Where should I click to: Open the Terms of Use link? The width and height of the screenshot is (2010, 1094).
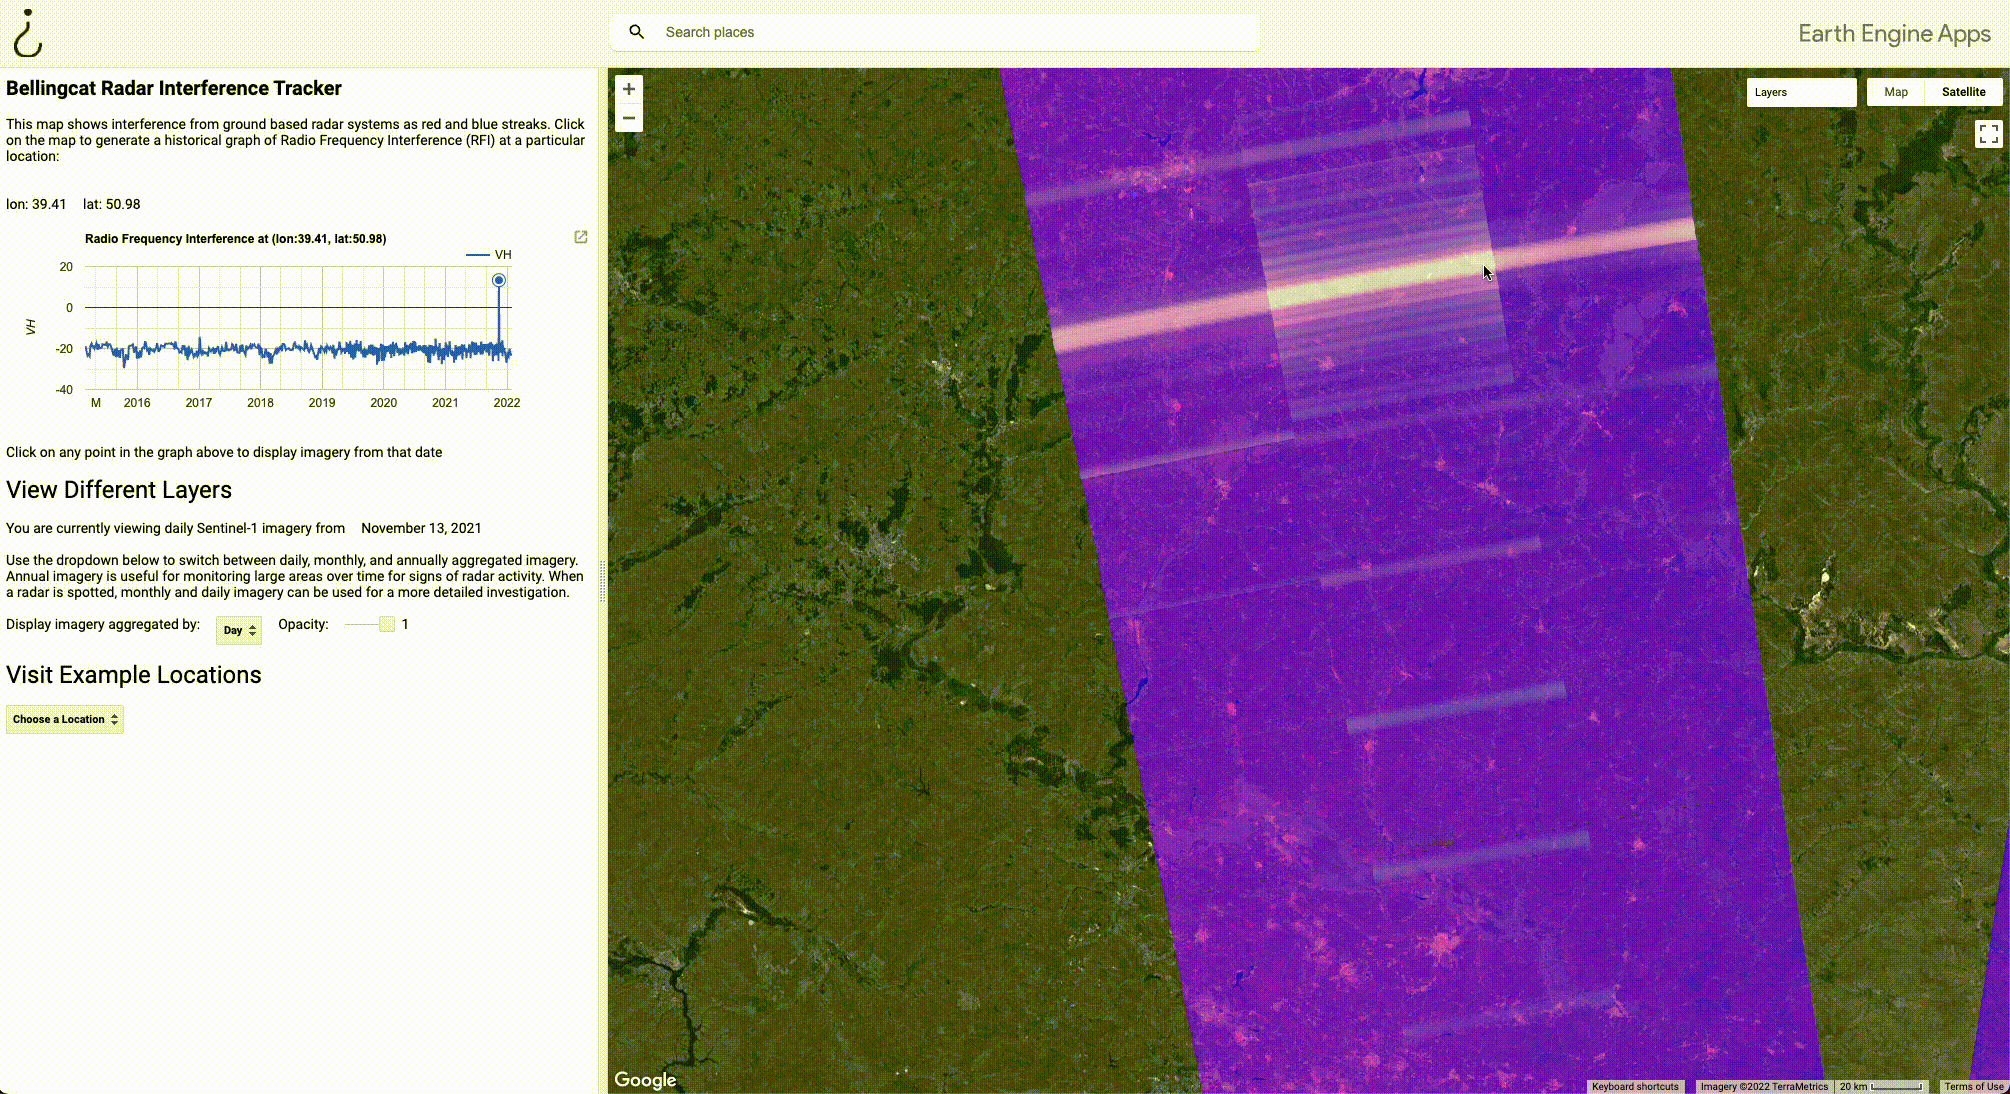[1973, 1086]
